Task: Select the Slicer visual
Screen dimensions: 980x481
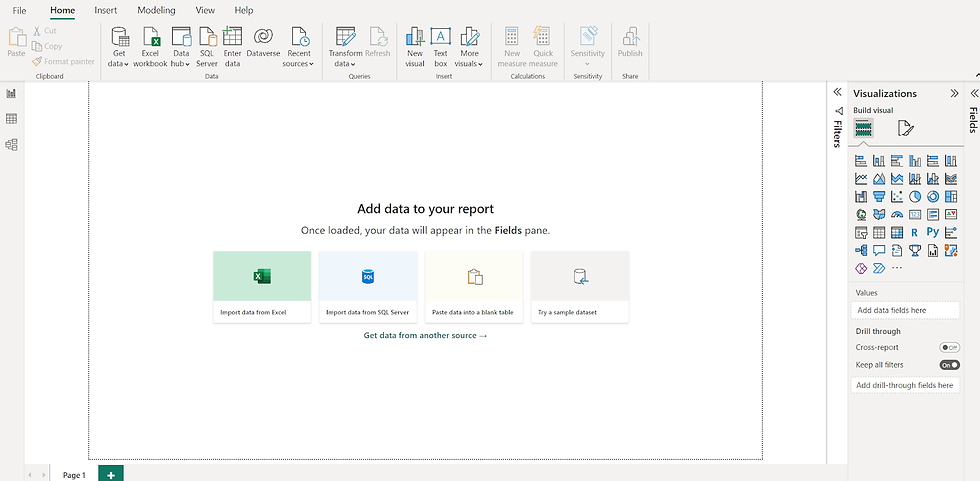Action: 861,233
